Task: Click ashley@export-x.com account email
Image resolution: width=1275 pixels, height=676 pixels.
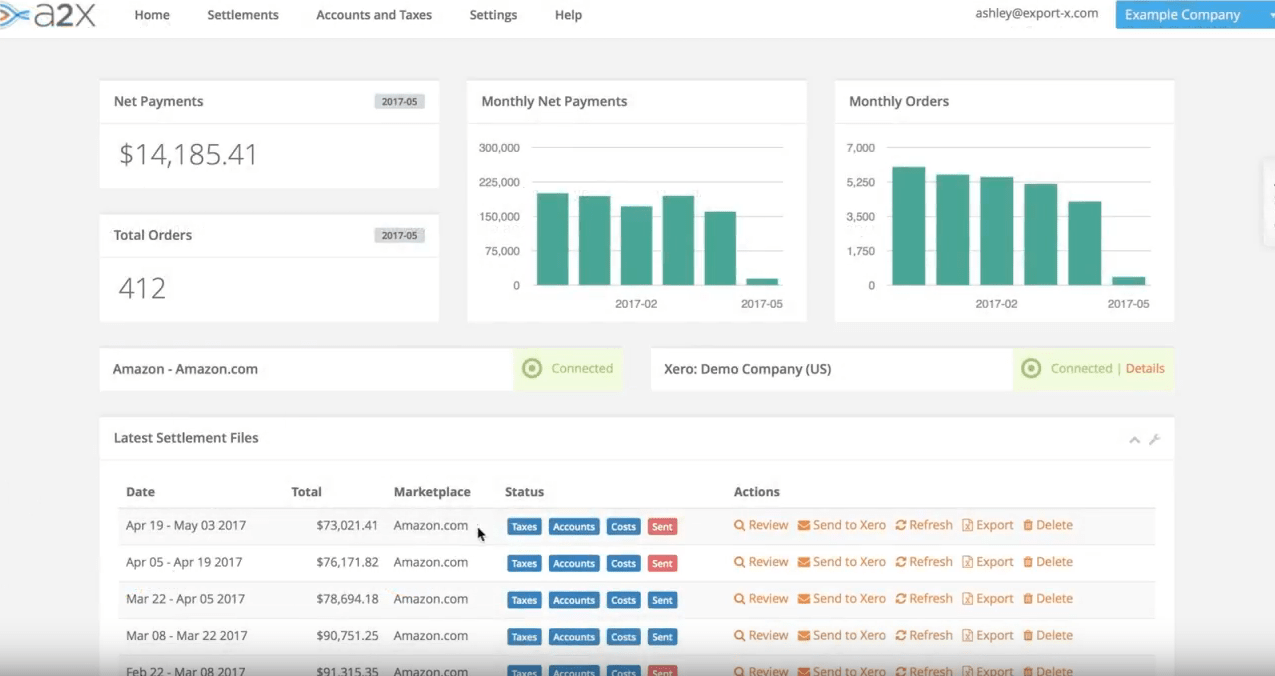Action: [x=1037, y=14]
